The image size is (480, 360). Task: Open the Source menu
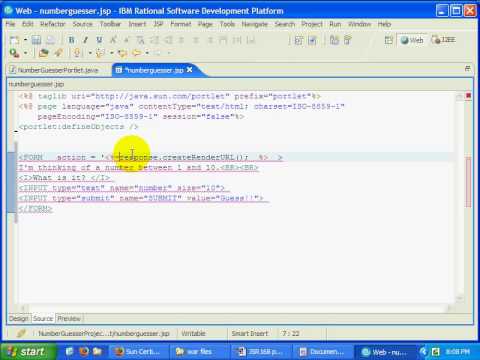tap(82, 24)
